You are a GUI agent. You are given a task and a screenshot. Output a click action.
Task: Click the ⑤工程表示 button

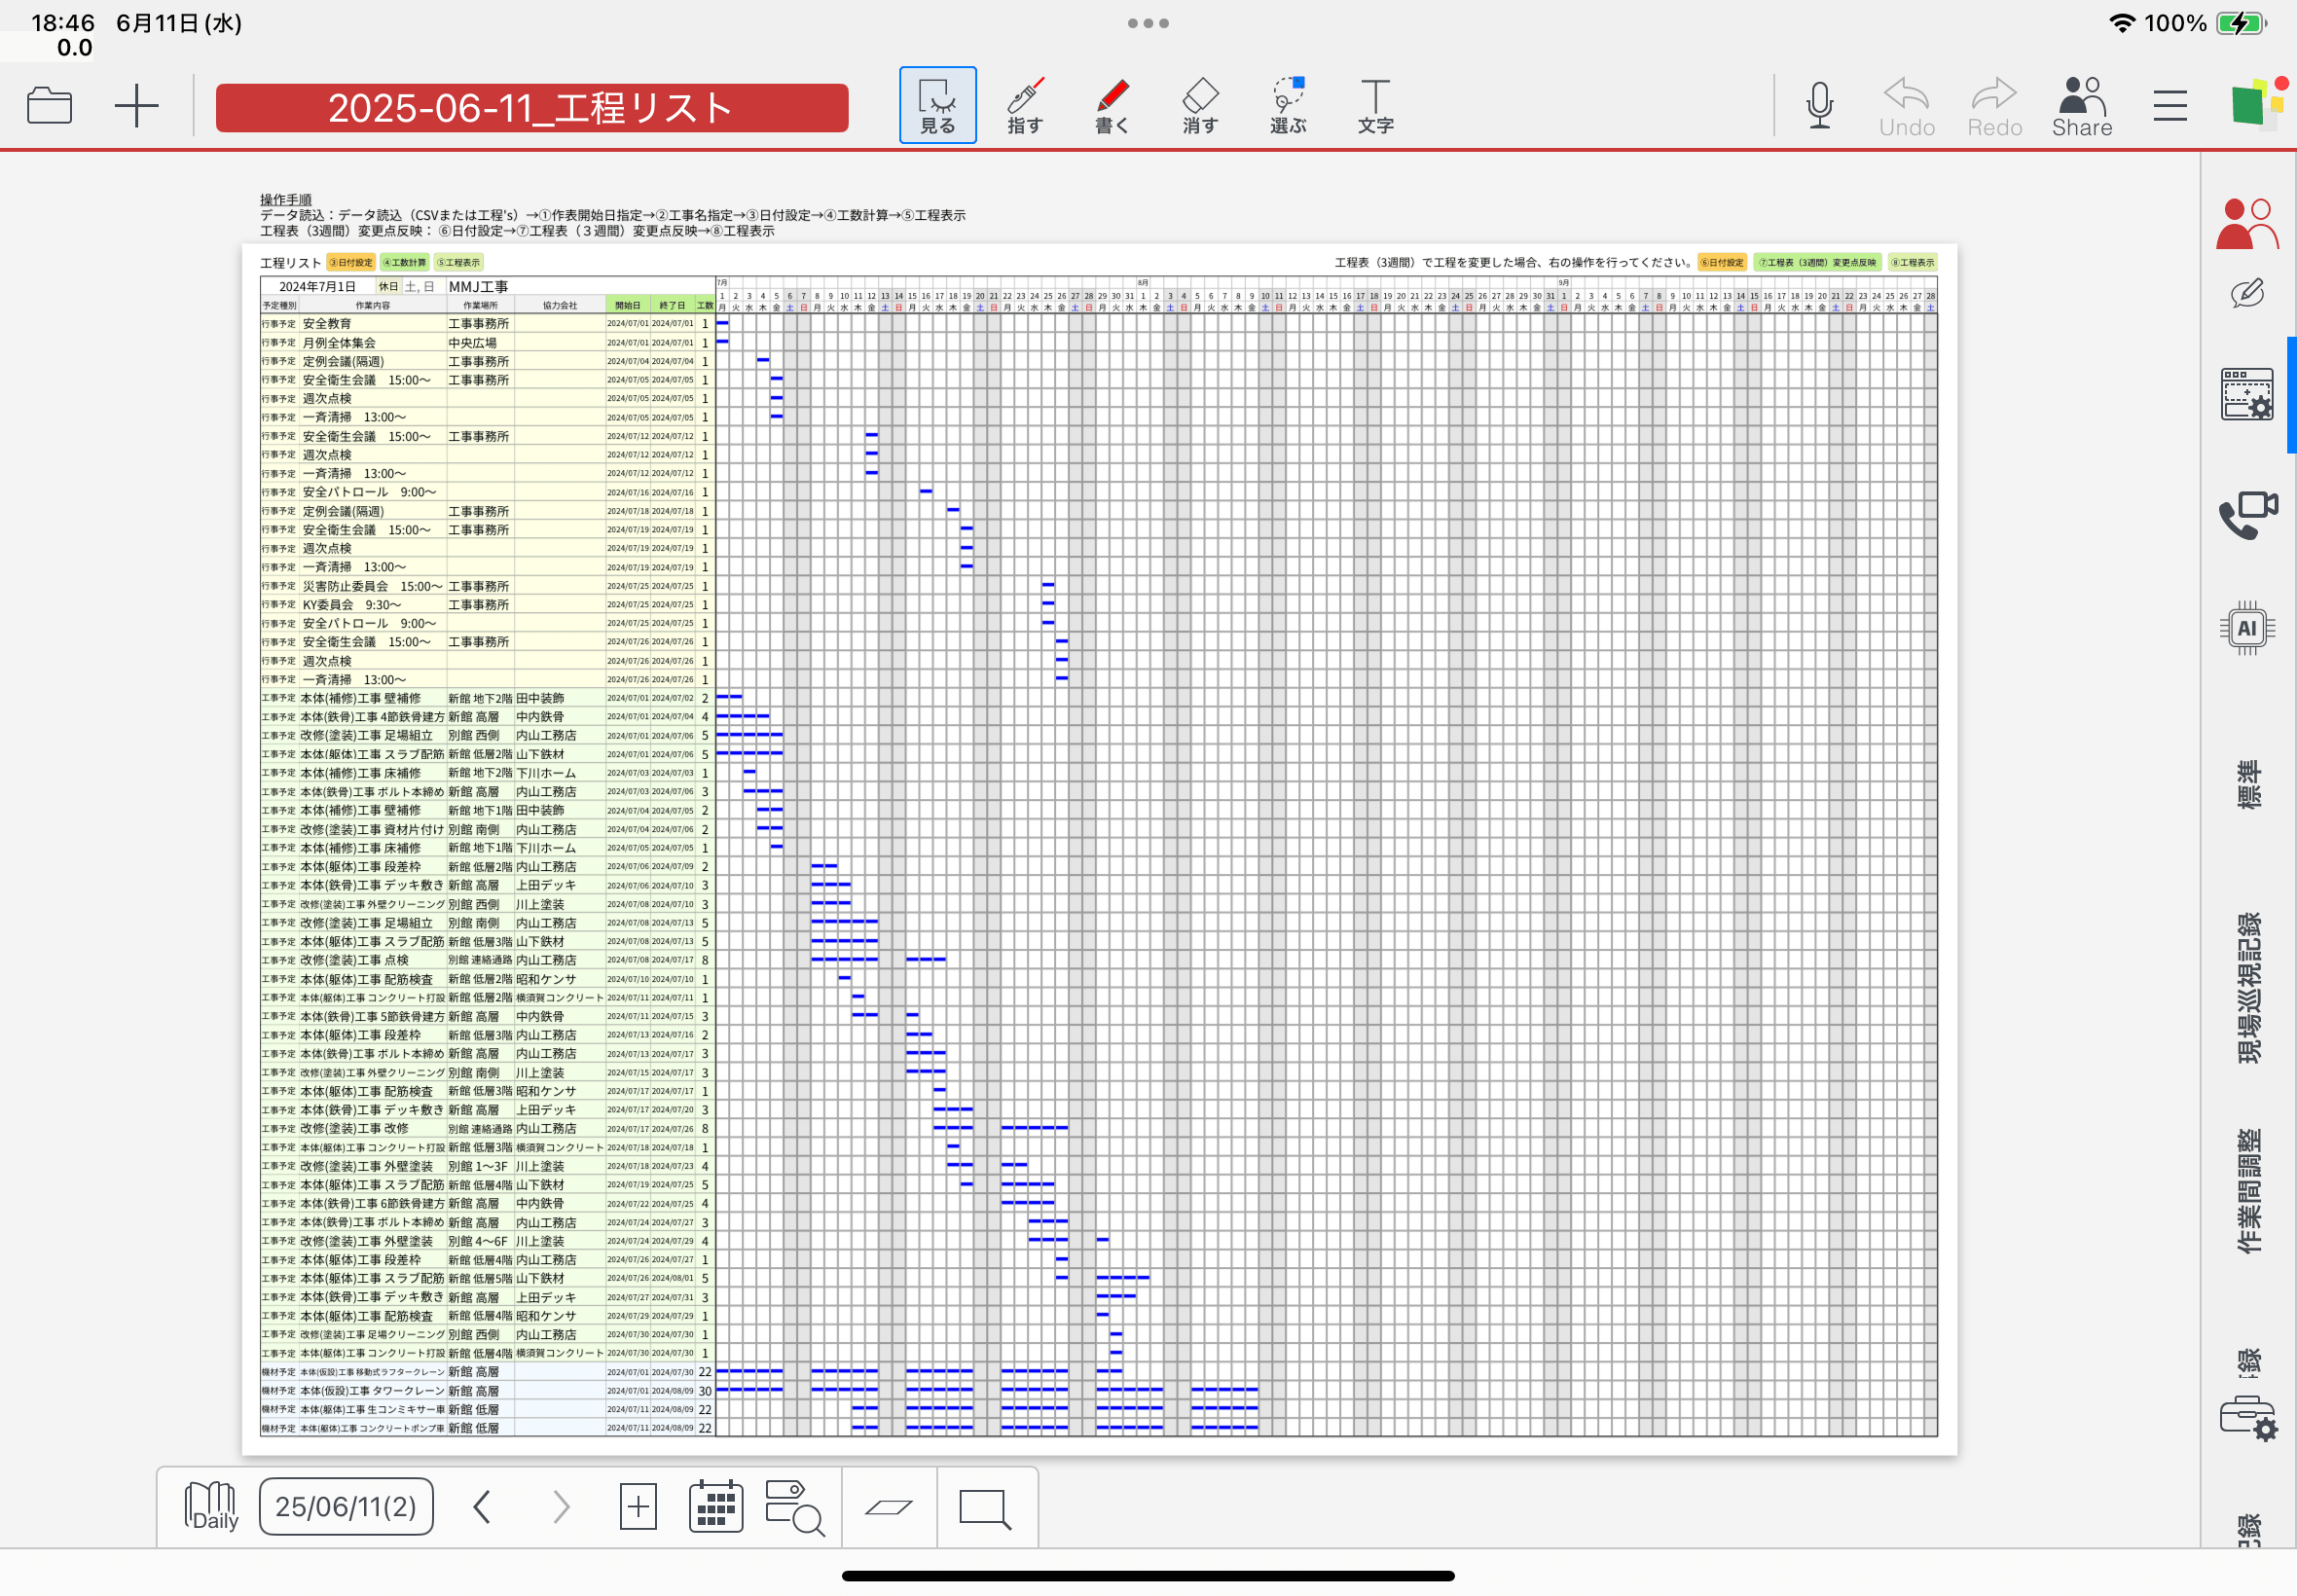[459, 263]
